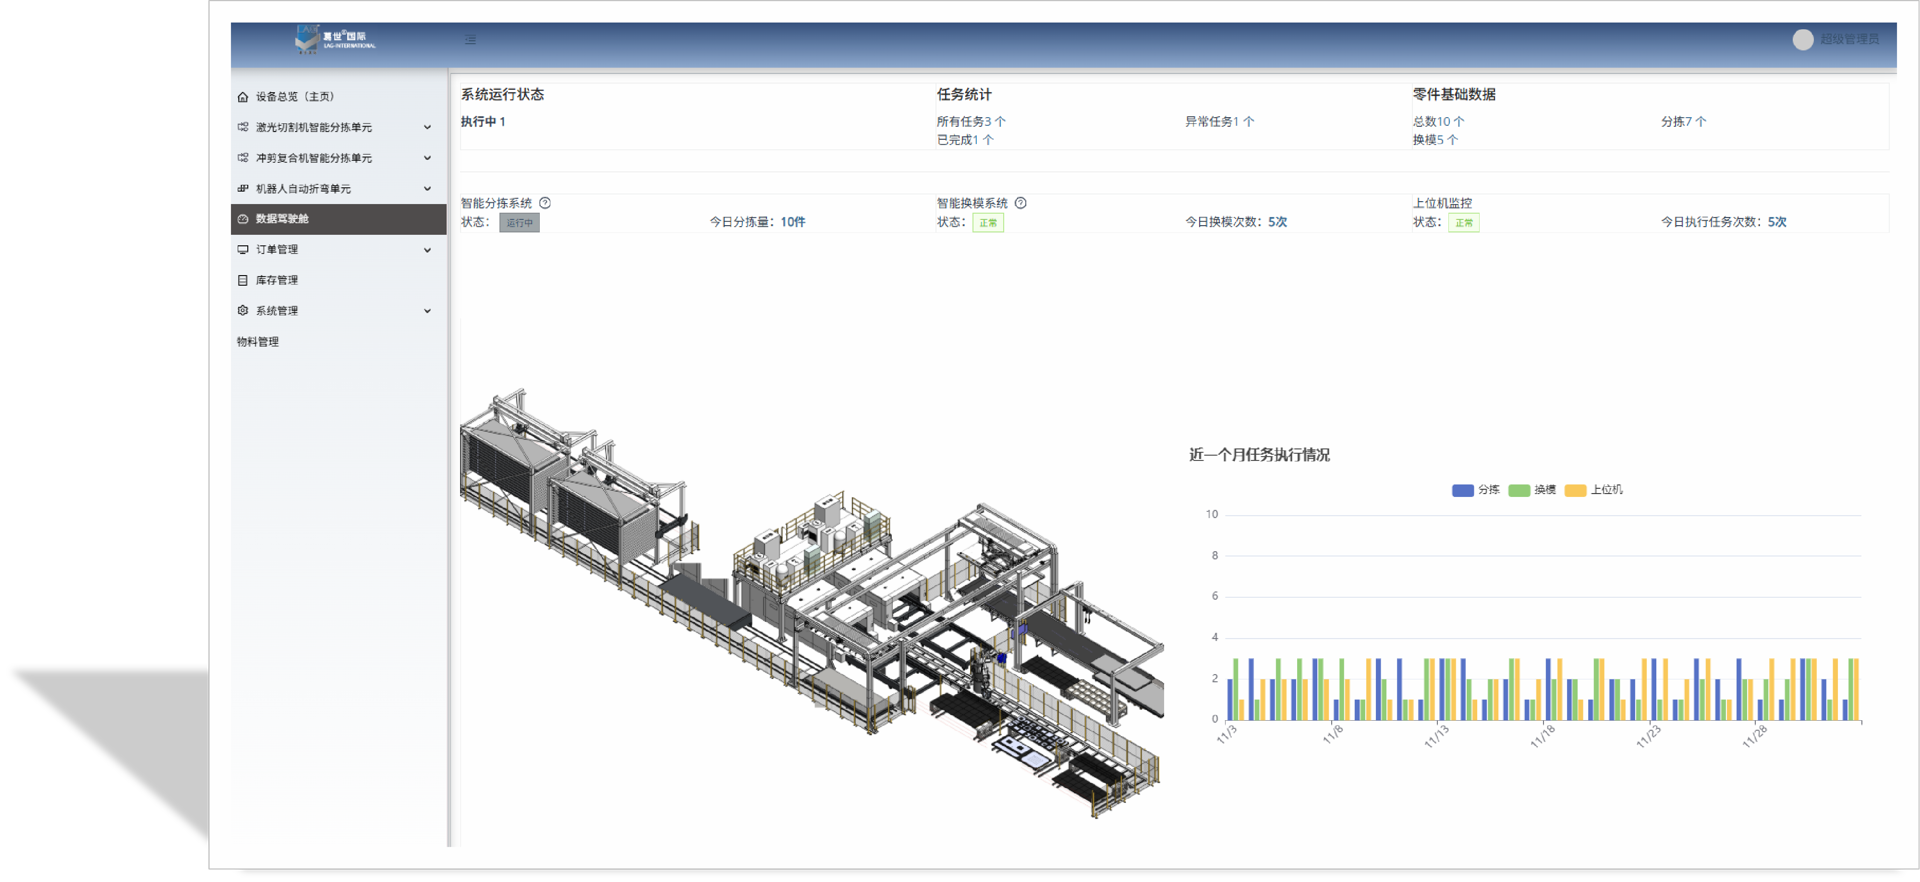
Task: Toggle the 上位机 series in chart legend
Action: 1594,490
